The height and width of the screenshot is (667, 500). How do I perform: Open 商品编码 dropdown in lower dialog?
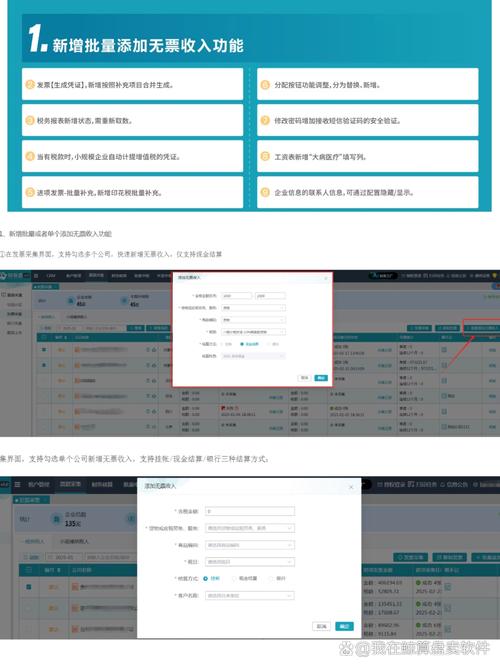click(x=249, y=545)
